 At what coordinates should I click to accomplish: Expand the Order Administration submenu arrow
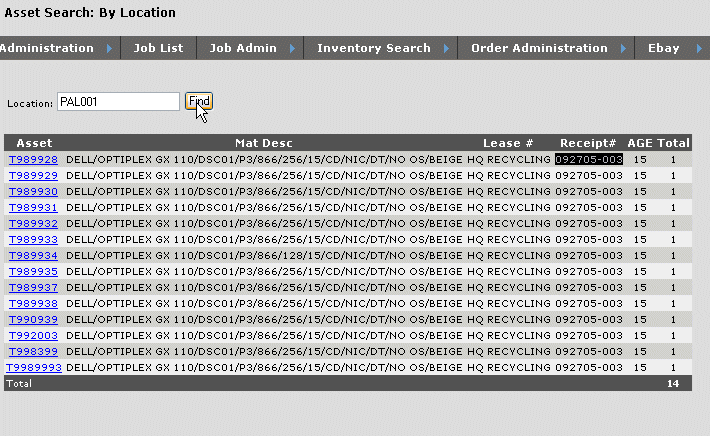[624, 48]
